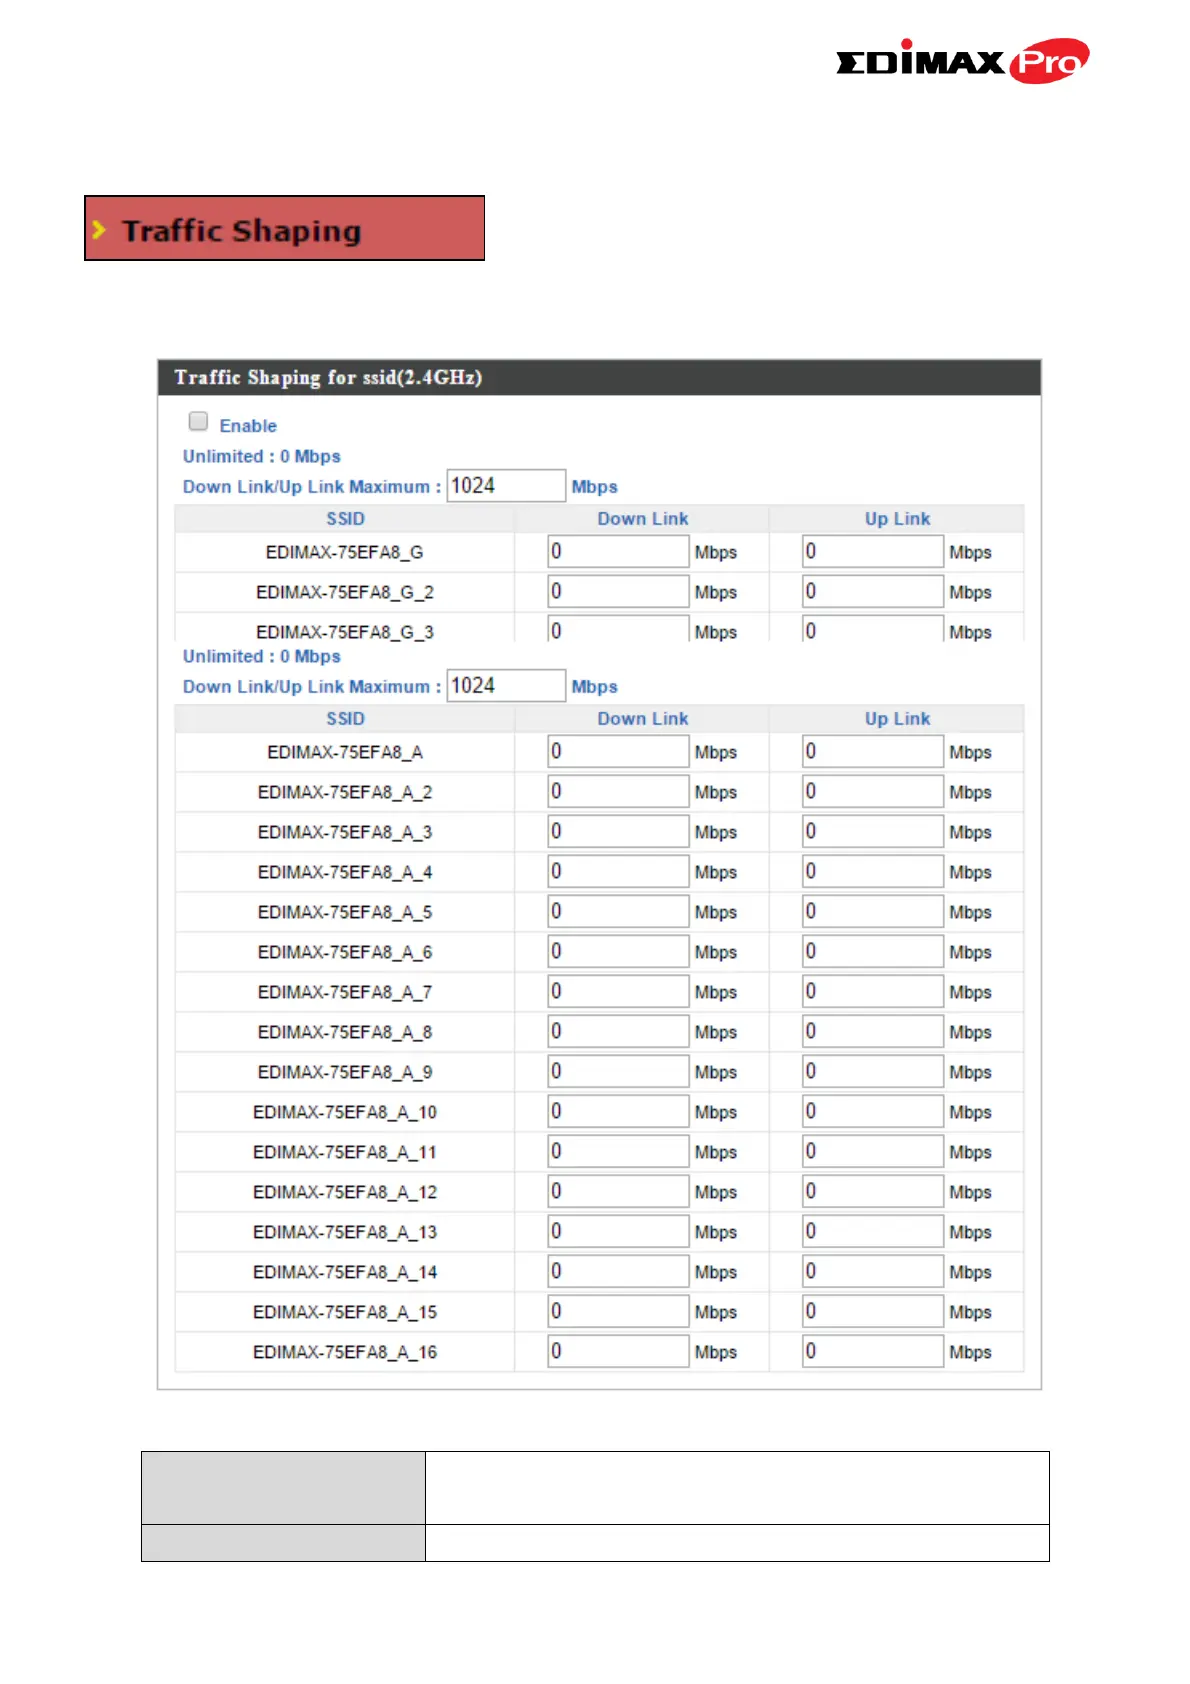Viewport: 1190px width, 1684px height.
Task: Click the SSID header in 2.4GHz table
Action: 345,519
